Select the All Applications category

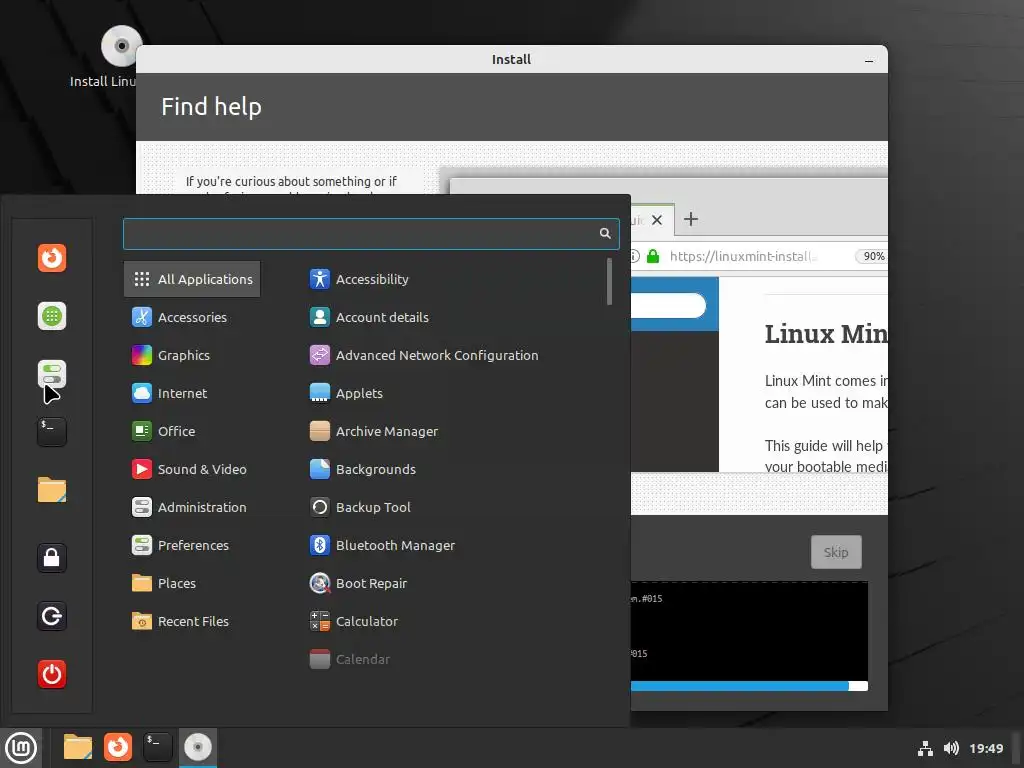192,279
